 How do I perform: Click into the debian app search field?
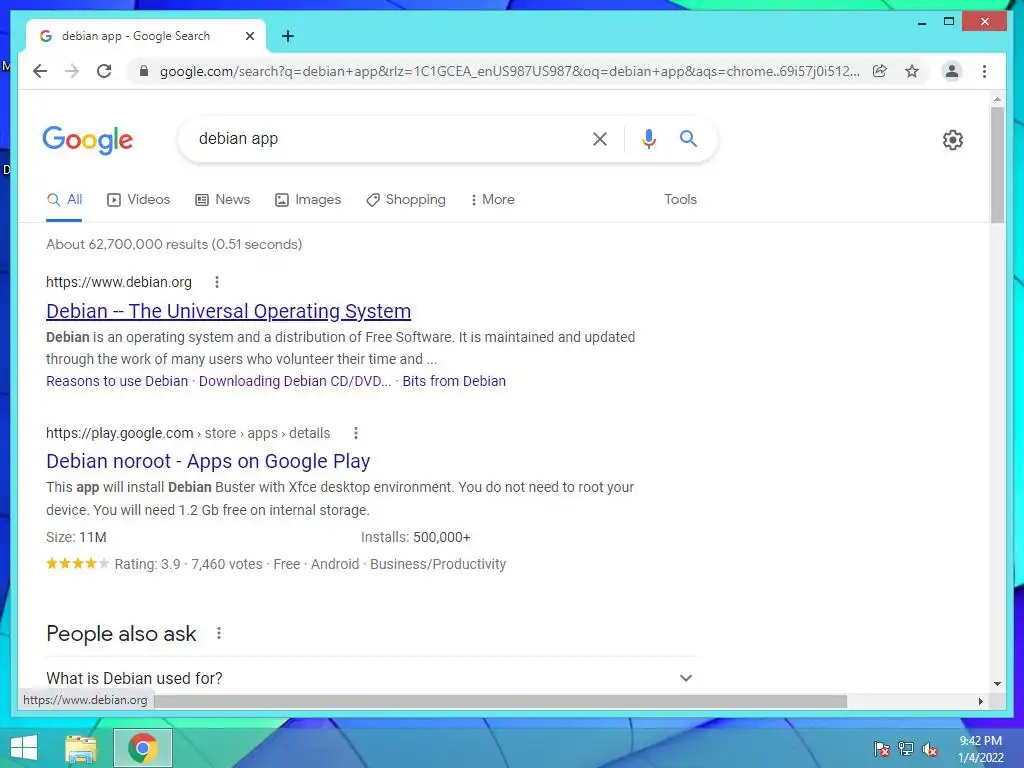tap(385, 138)
